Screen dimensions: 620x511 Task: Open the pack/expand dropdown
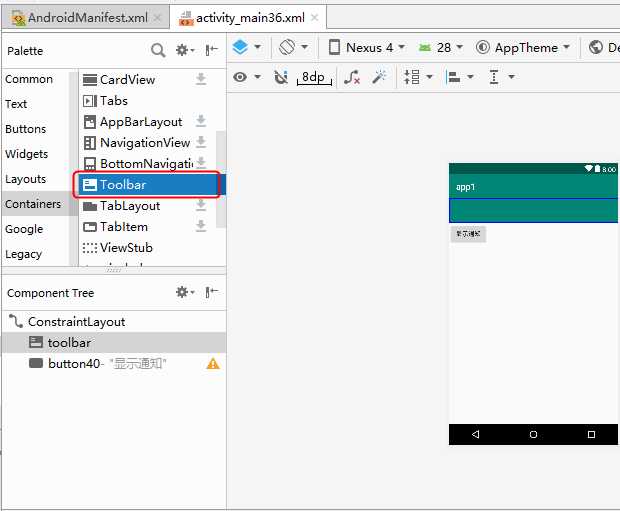click(x=418, y=77)
